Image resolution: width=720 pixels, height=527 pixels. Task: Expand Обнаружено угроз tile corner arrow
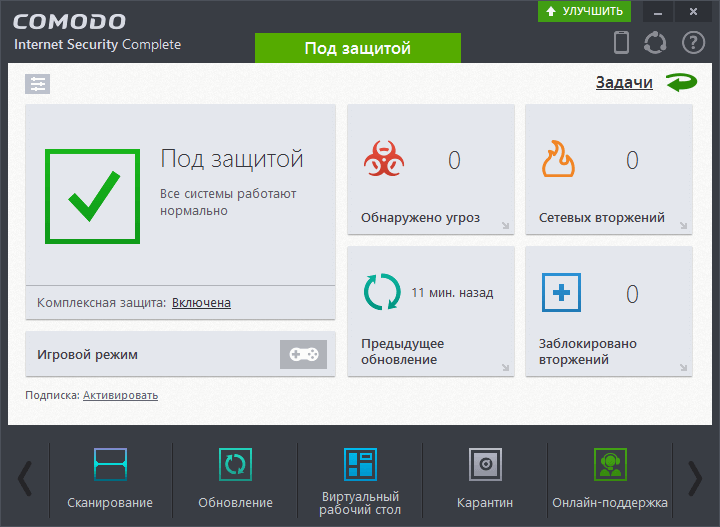[505, 225]
